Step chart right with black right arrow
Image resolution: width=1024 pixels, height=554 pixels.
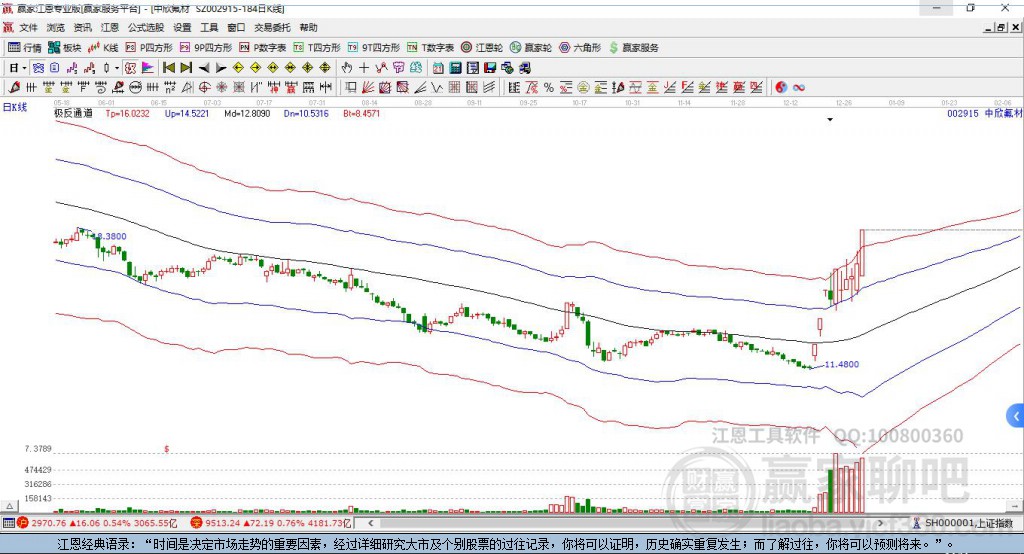[x=221, y=68]
